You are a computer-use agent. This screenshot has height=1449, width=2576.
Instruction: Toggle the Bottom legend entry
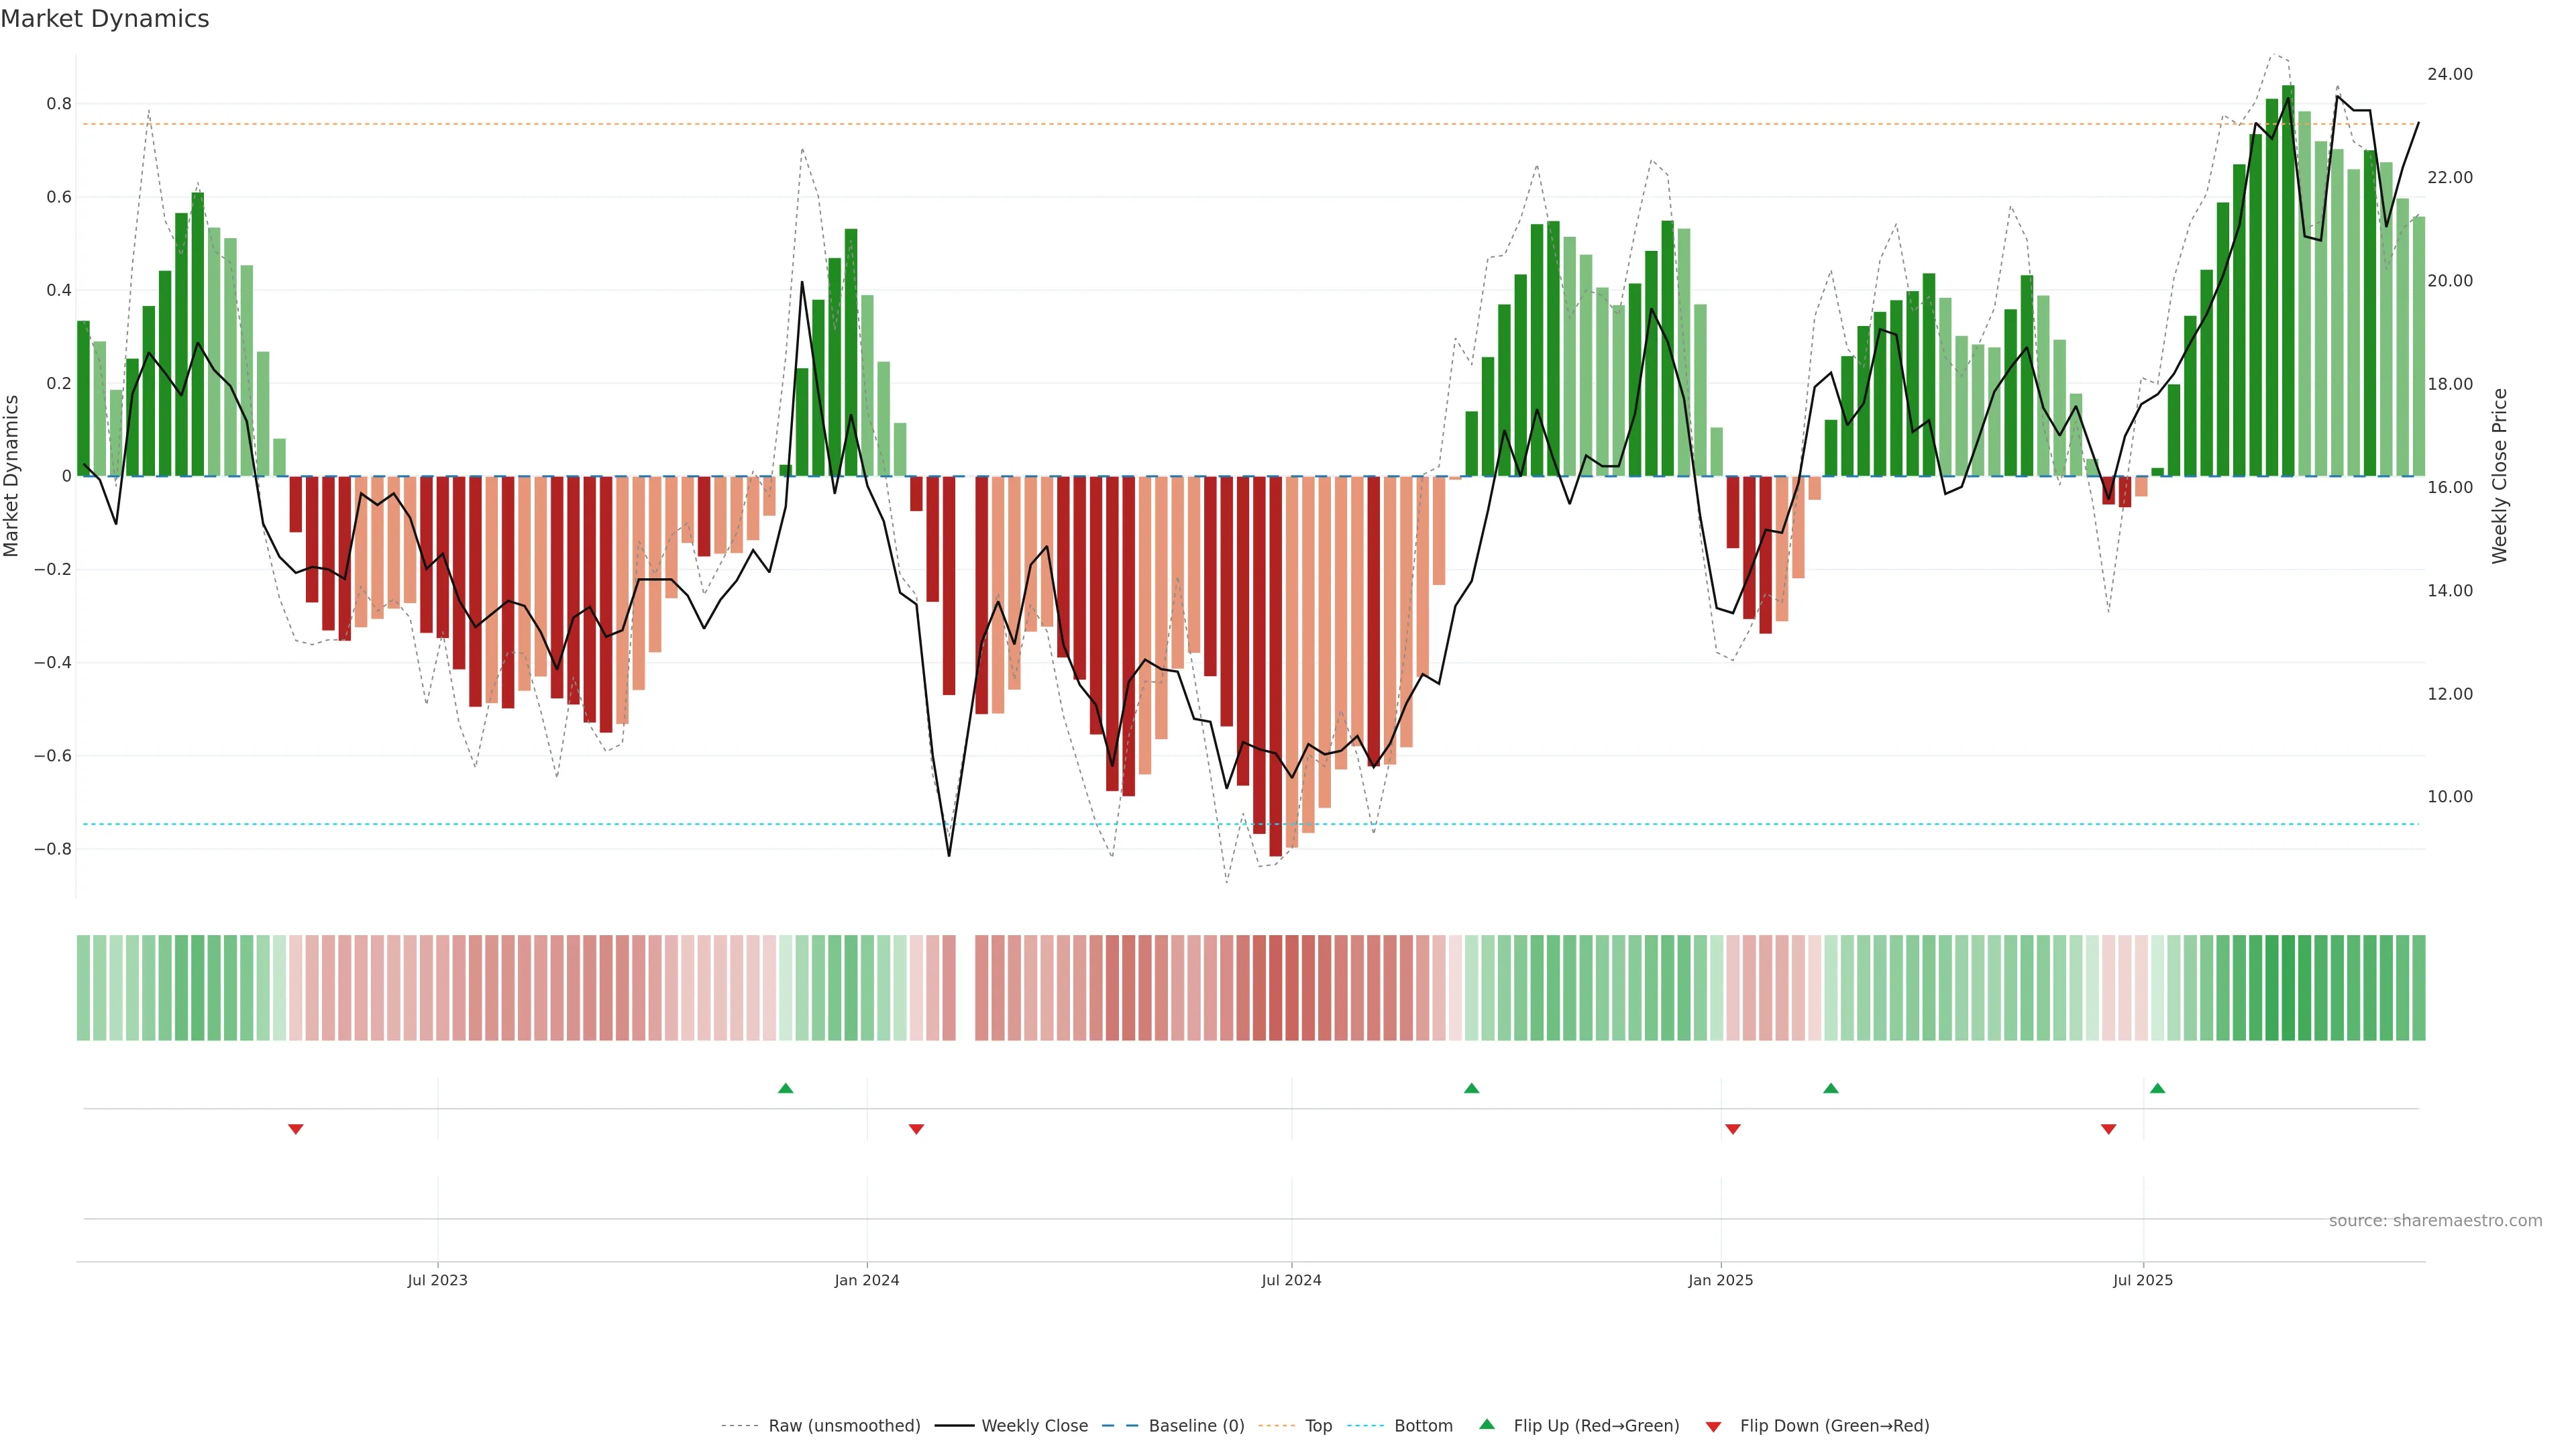tap(1423, 1426)
